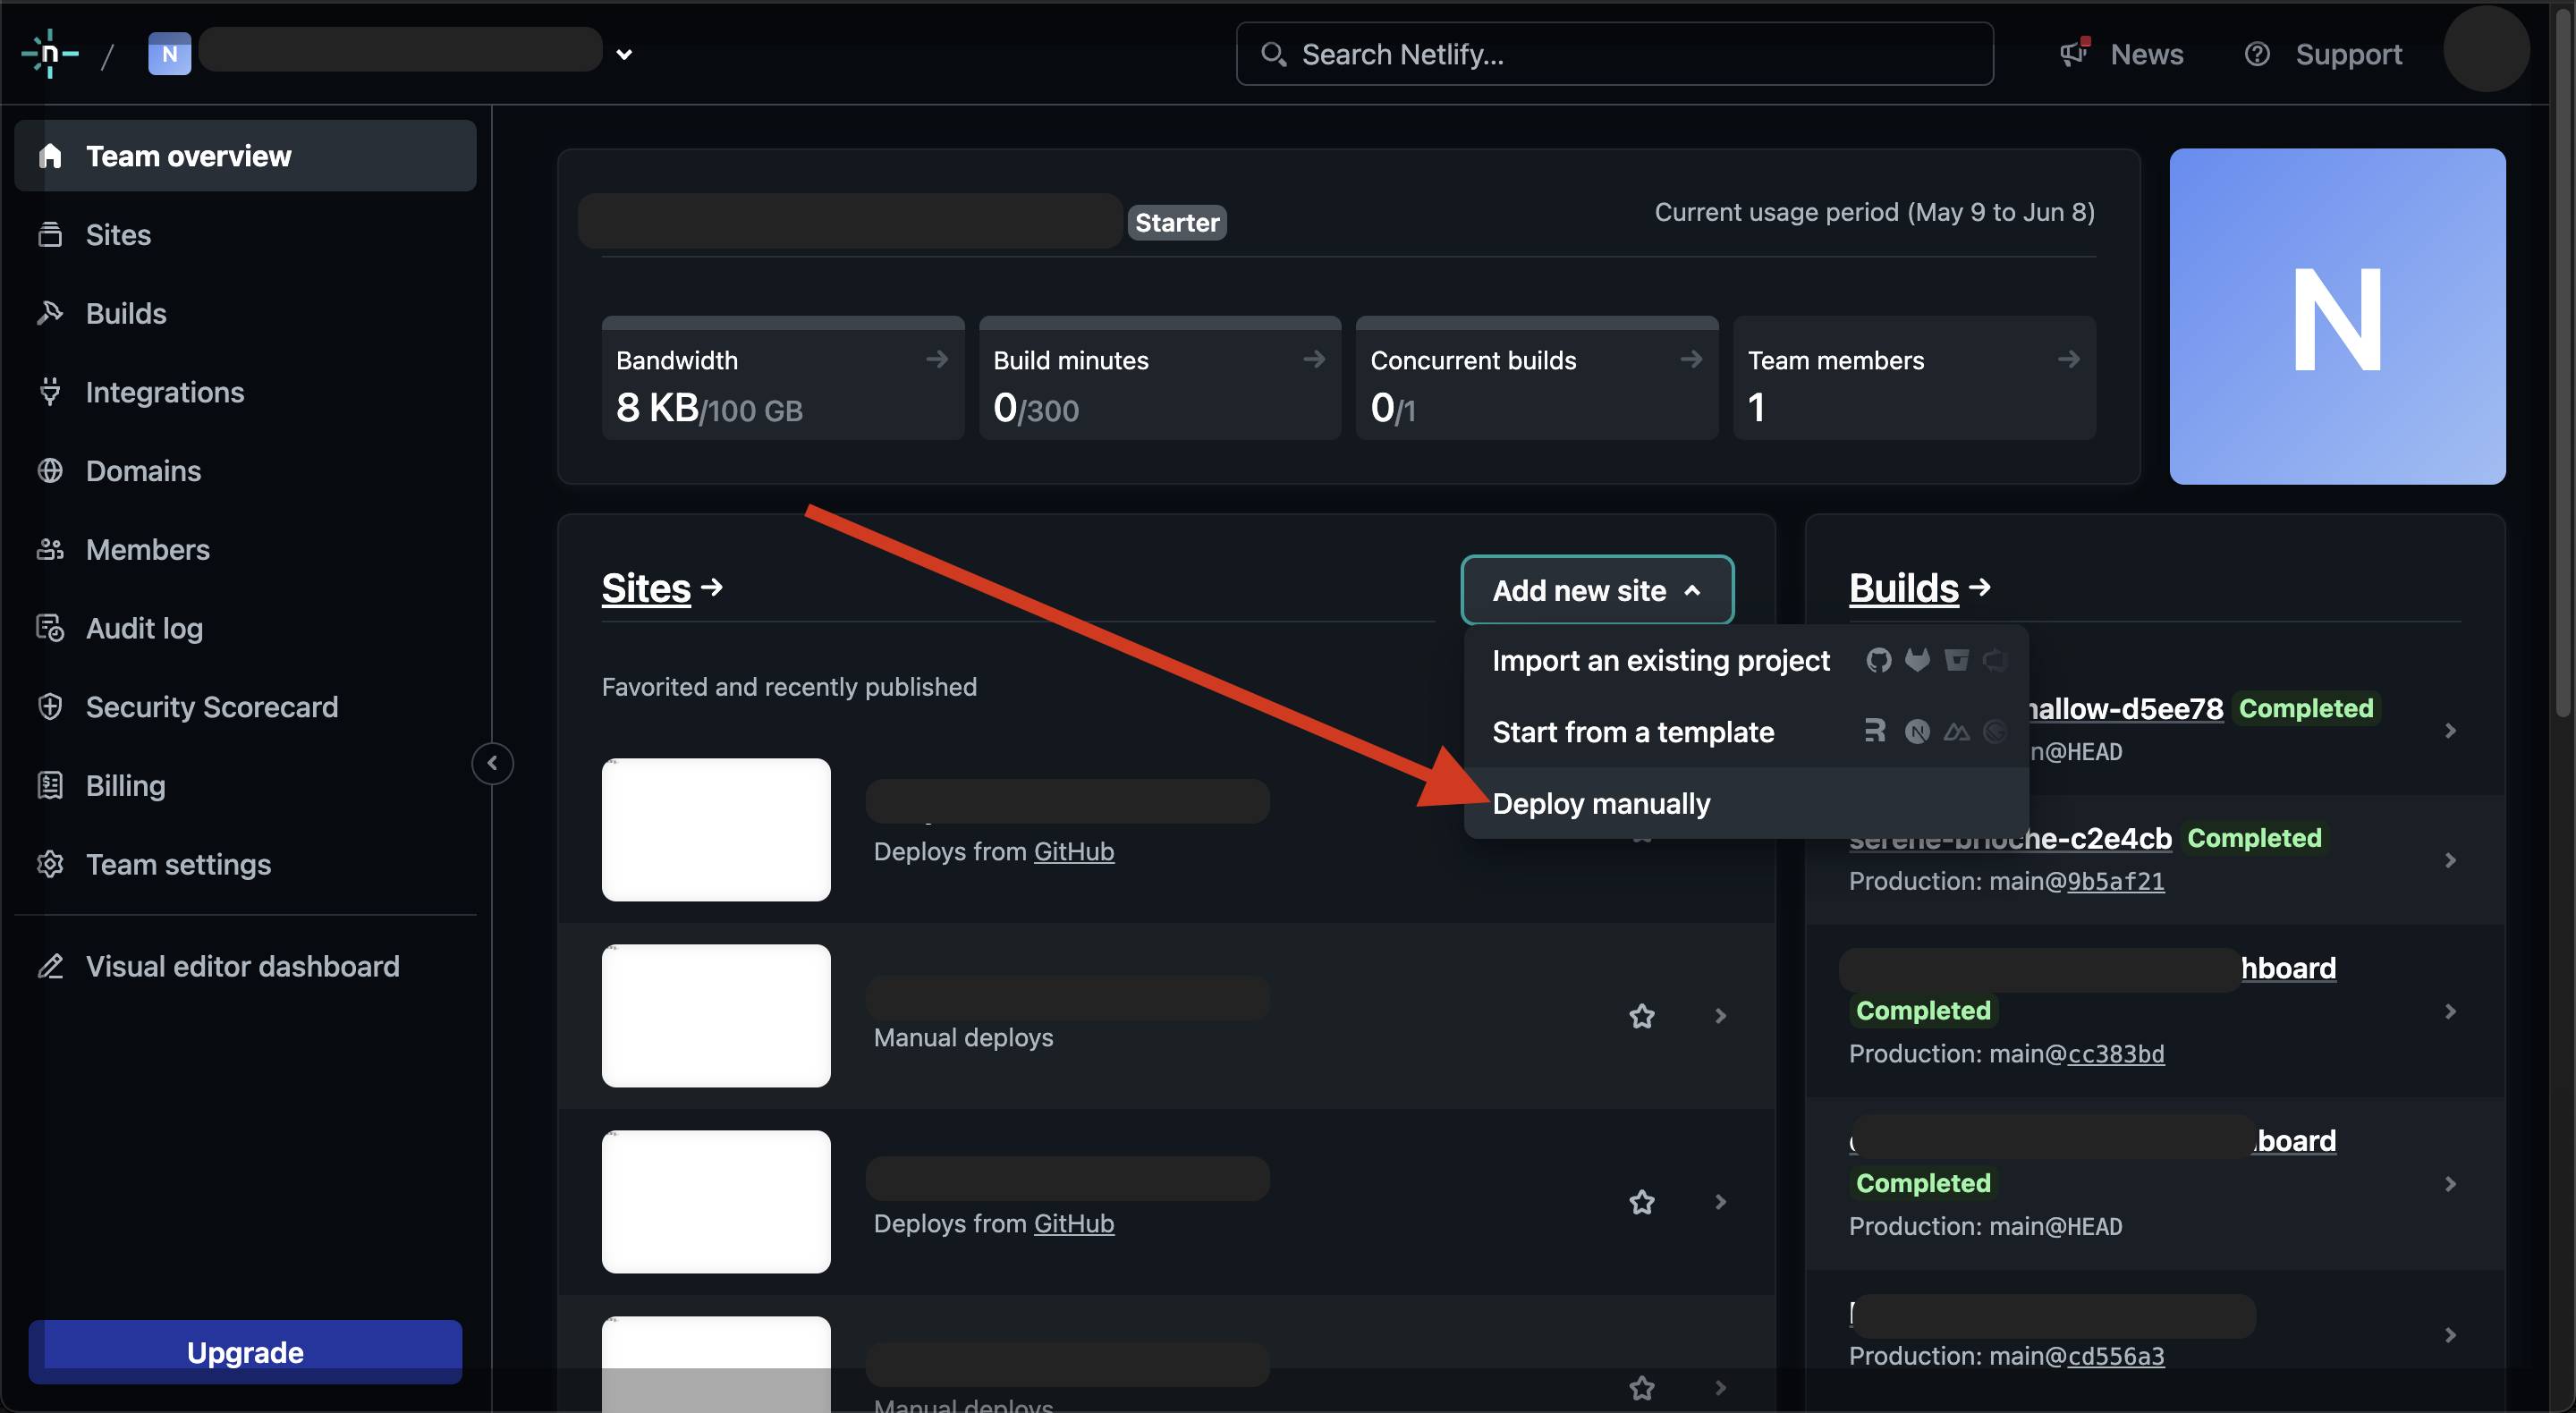Favorite the fourth site with star icon
This screenshot has width=2576, height=1413.
point(1641,1387)
